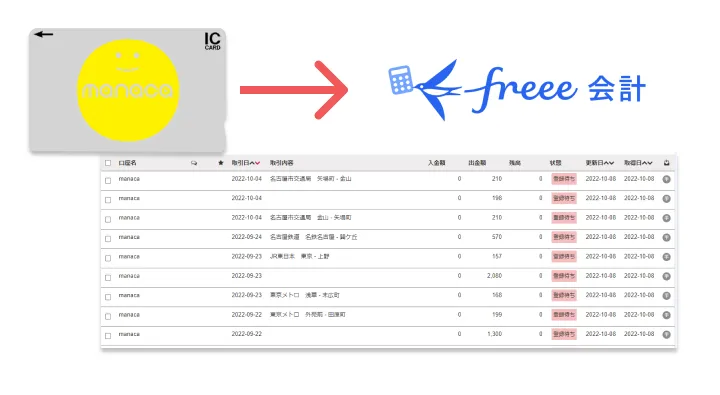
Task: Check the box for the 金山-矢場町 row
Action: click(108, 219)
